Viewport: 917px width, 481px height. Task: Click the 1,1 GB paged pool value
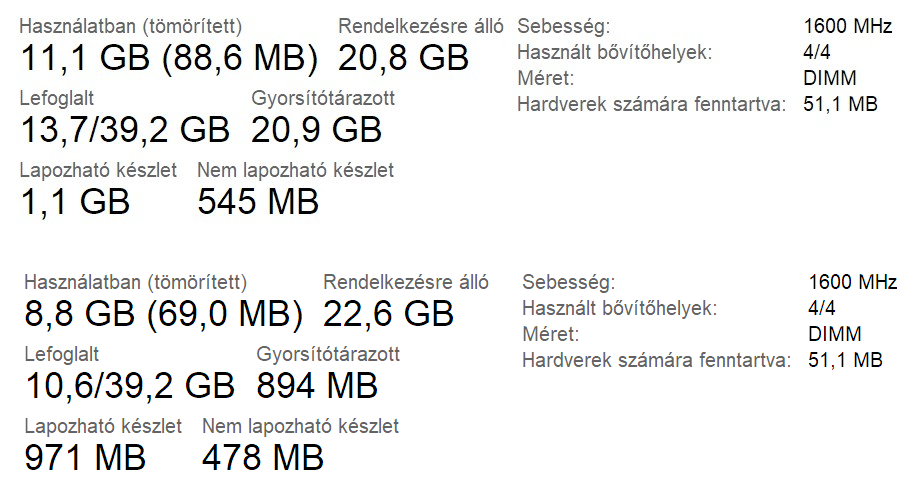coord(75,201)
